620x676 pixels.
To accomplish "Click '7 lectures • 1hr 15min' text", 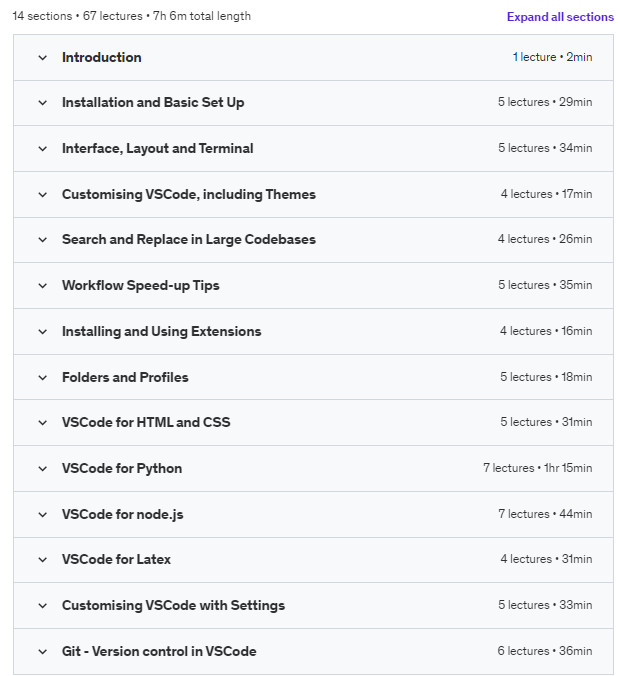I will pos(538,468).
